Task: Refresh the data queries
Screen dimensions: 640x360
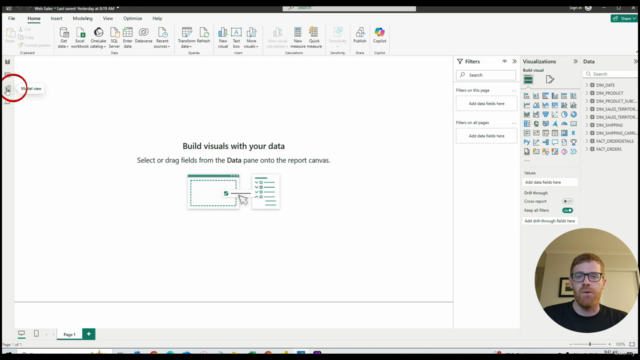Action: pos(203,36)
